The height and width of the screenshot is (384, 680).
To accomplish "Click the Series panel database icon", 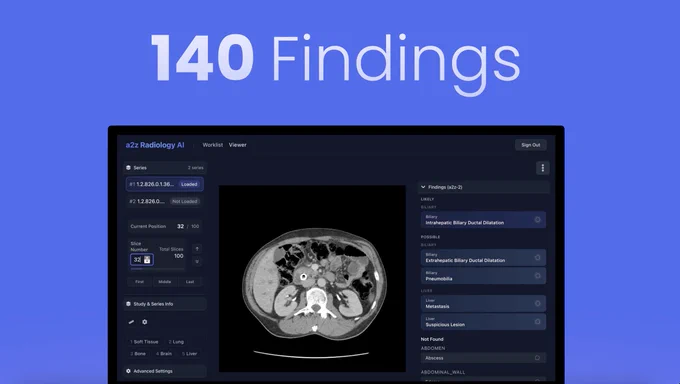I will click(128, 167).
